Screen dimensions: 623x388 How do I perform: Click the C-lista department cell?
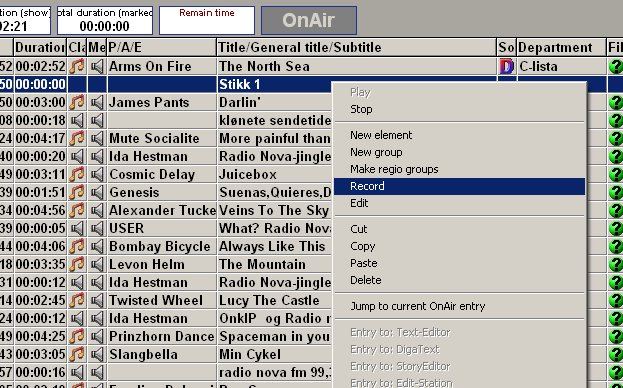pos(561,66)
